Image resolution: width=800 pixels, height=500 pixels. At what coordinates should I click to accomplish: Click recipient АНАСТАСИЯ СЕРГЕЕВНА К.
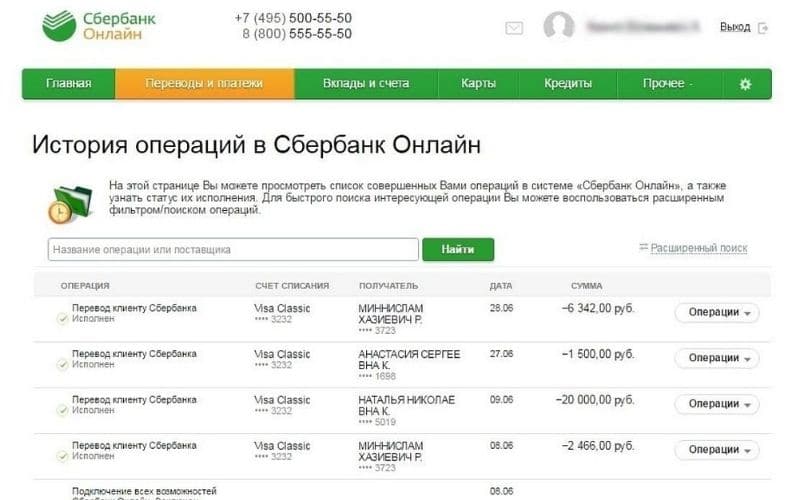point(409,360)
